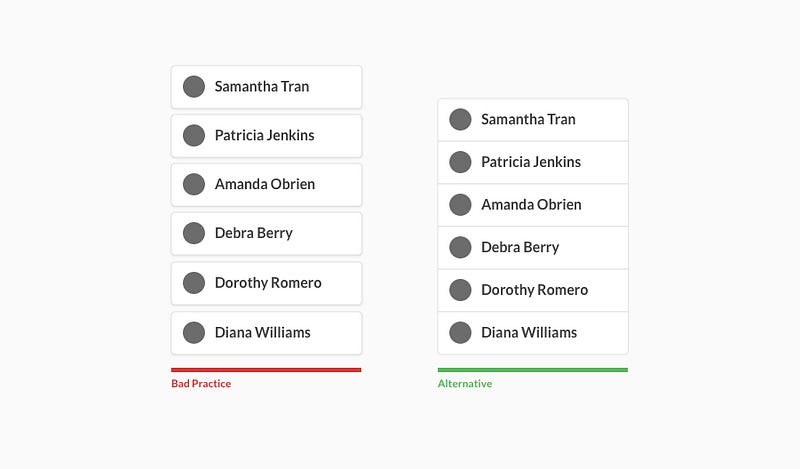Click Diana Williams' avatar in Alternative list
This screenshot has width=800, height=469.
[460, 332]
